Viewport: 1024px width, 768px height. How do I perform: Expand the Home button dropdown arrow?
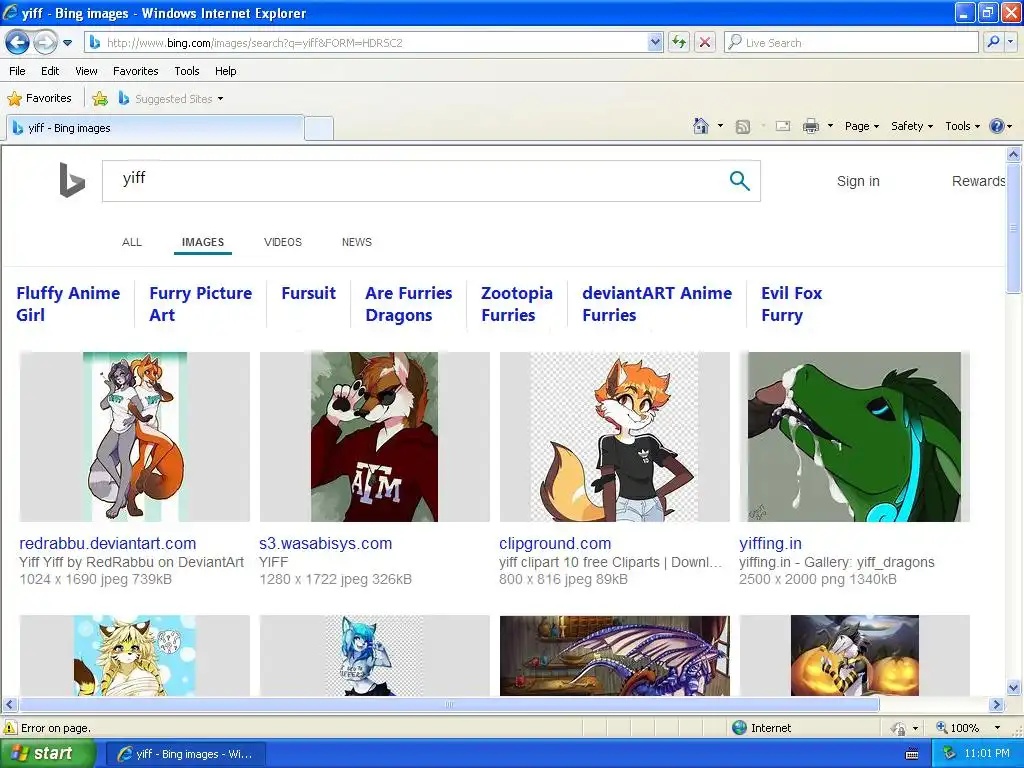point(720,126)
